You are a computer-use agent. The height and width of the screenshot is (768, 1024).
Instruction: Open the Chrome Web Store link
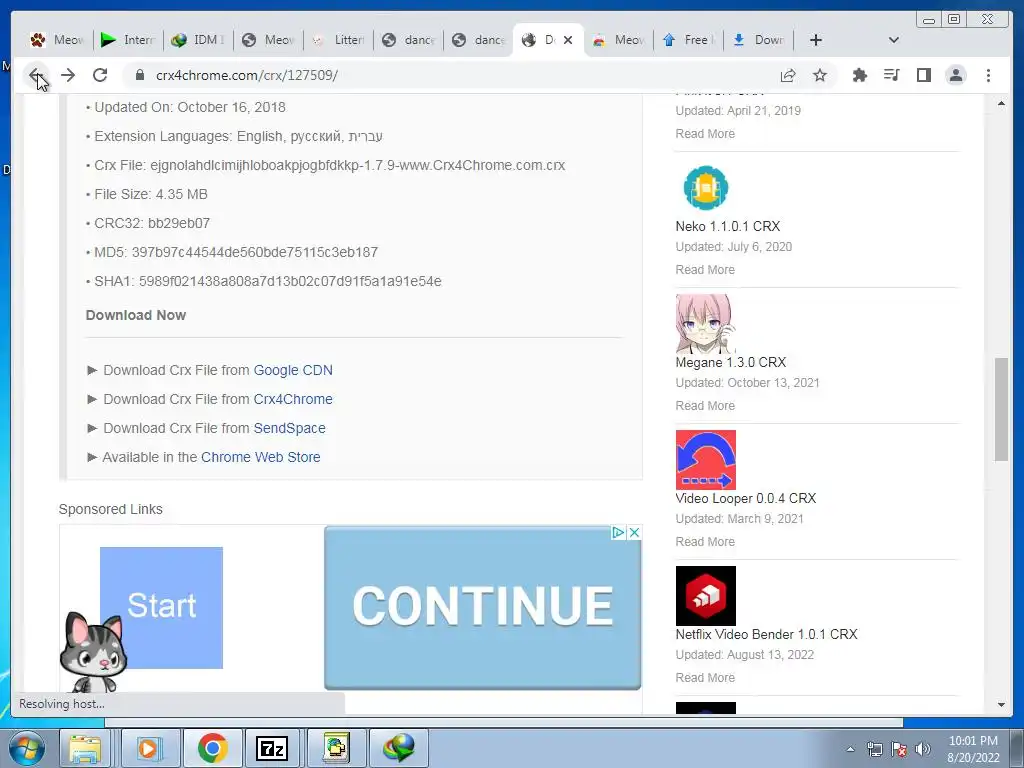coord(261,457)
